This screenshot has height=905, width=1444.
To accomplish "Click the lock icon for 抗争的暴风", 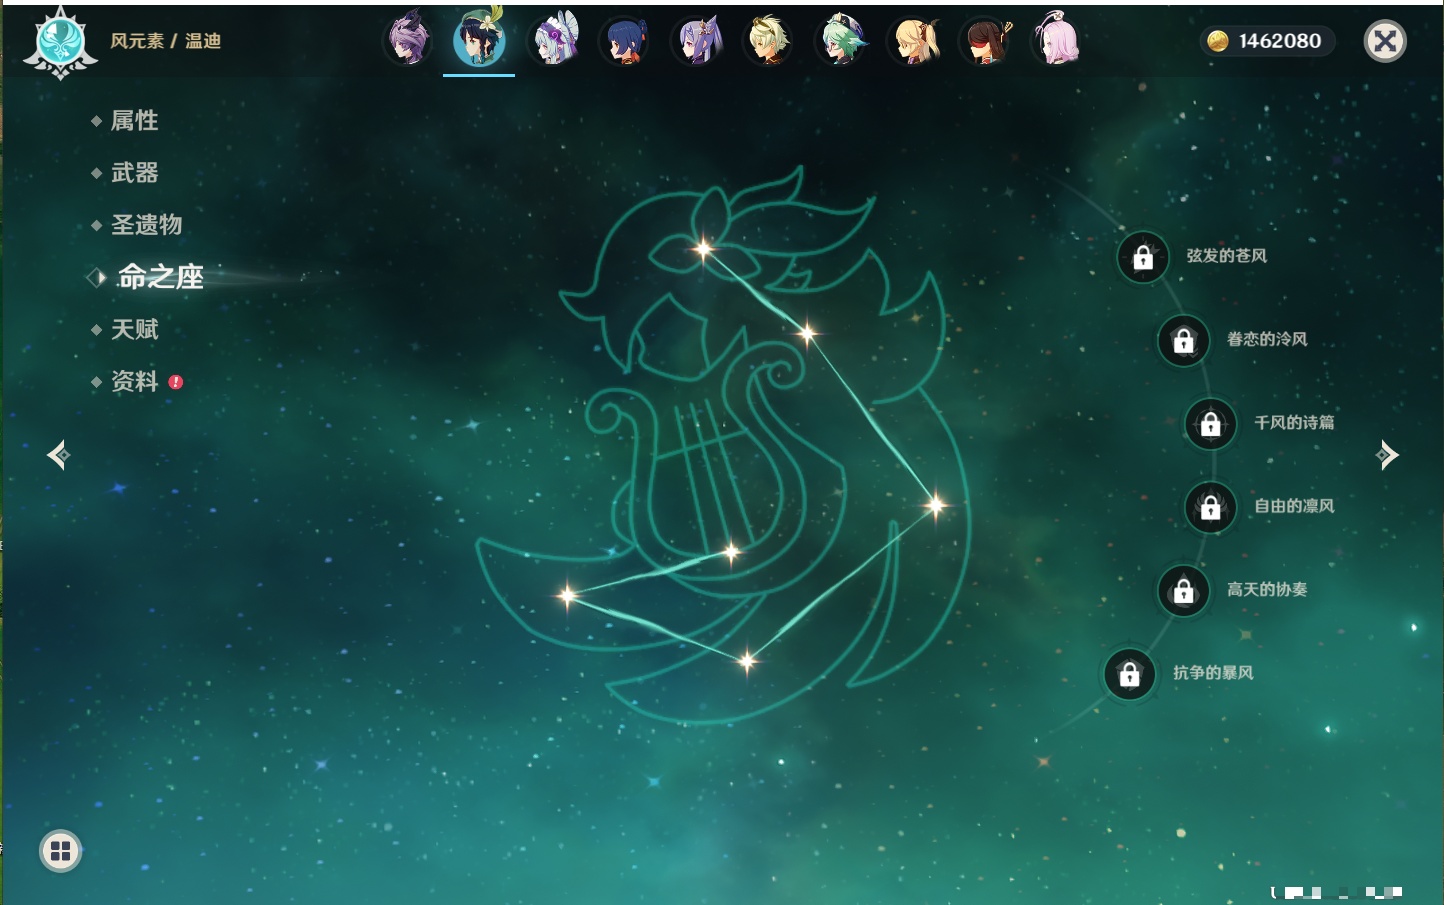I will pos(1129,674).
